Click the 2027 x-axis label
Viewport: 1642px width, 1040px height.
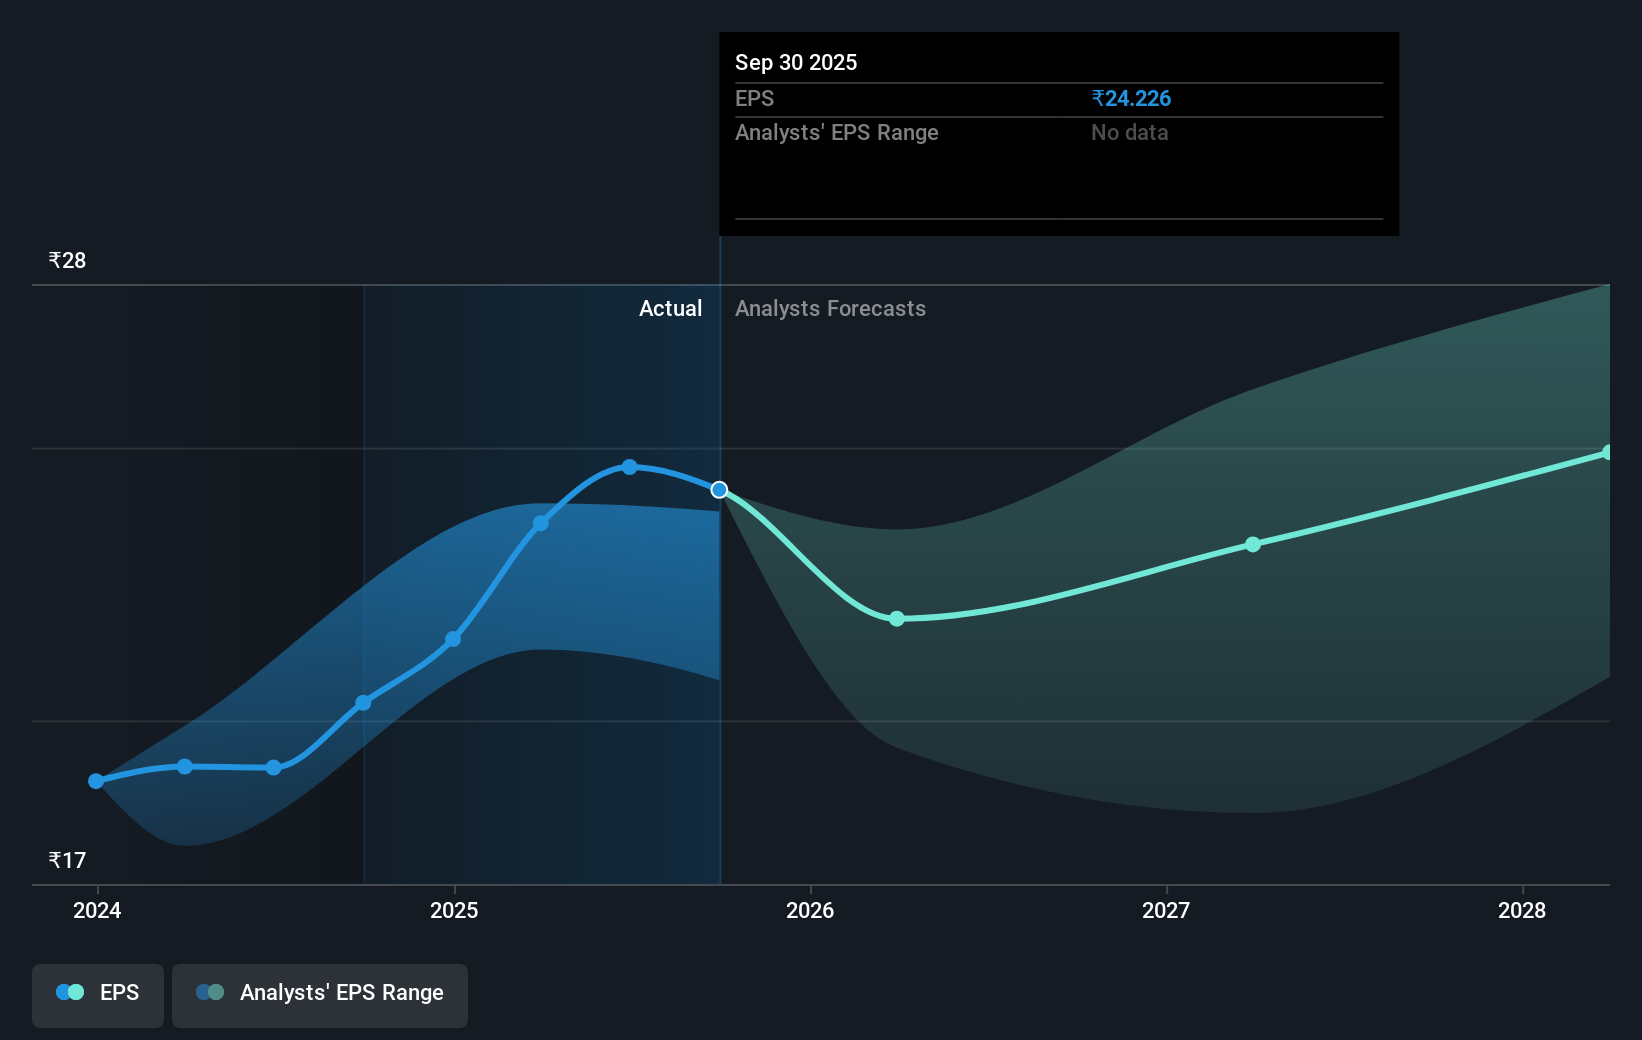tap(1166, 910)
